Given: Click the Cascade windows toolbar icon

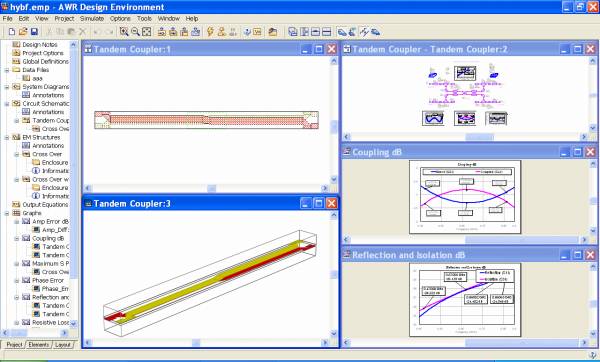Looking at the screenshot, I should coord(293,32).
